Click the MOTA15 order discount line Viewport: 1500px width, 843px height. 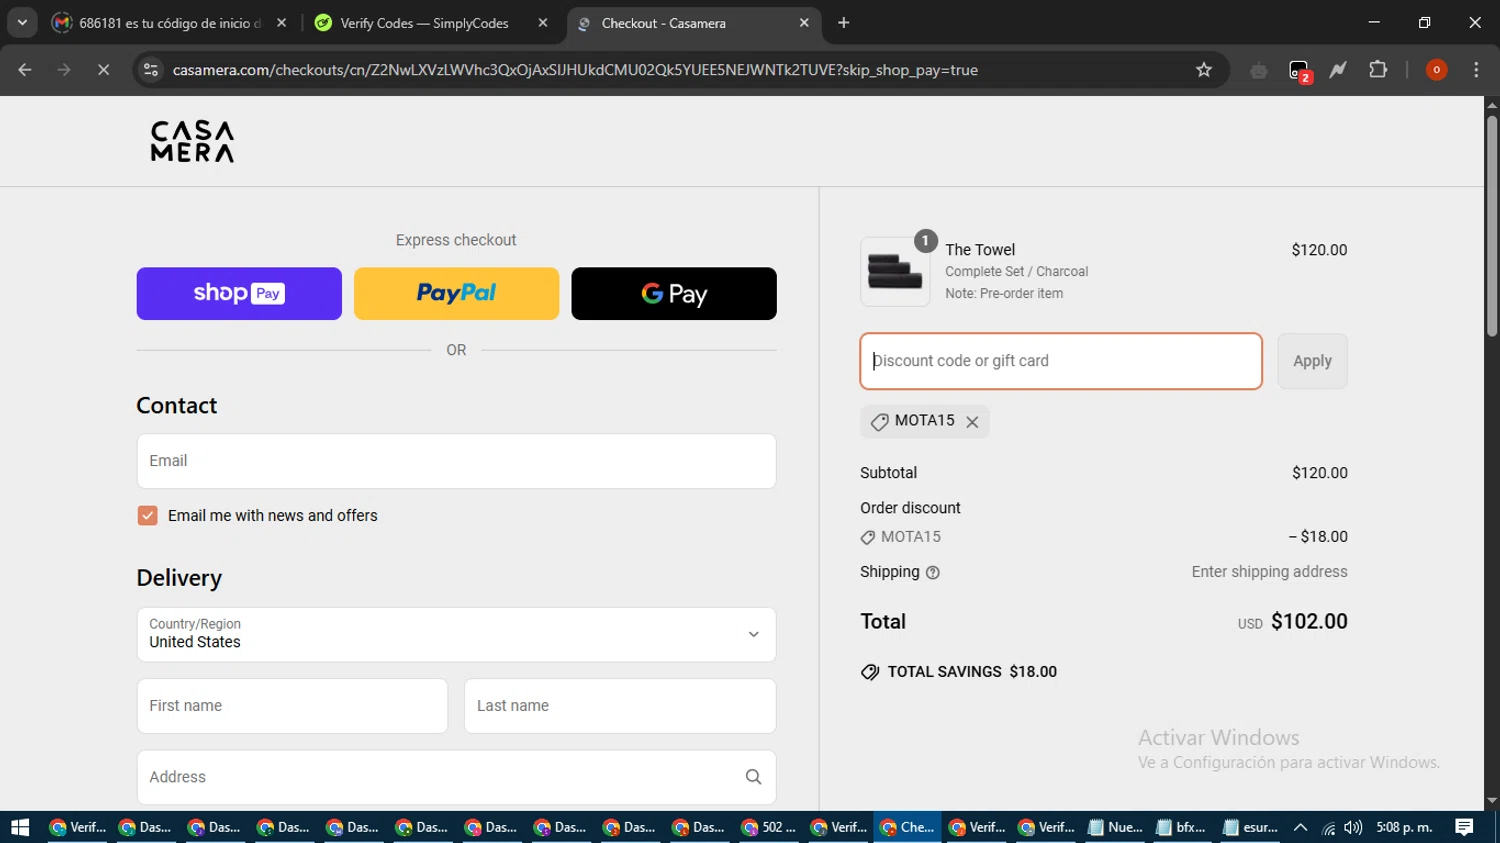coord(1103,537)
